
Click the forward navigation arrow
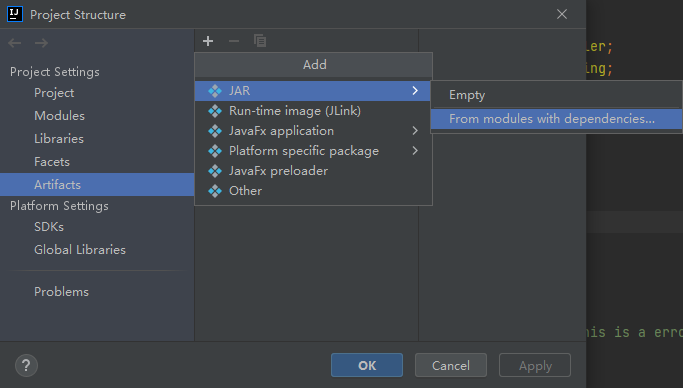pos(41,43)
